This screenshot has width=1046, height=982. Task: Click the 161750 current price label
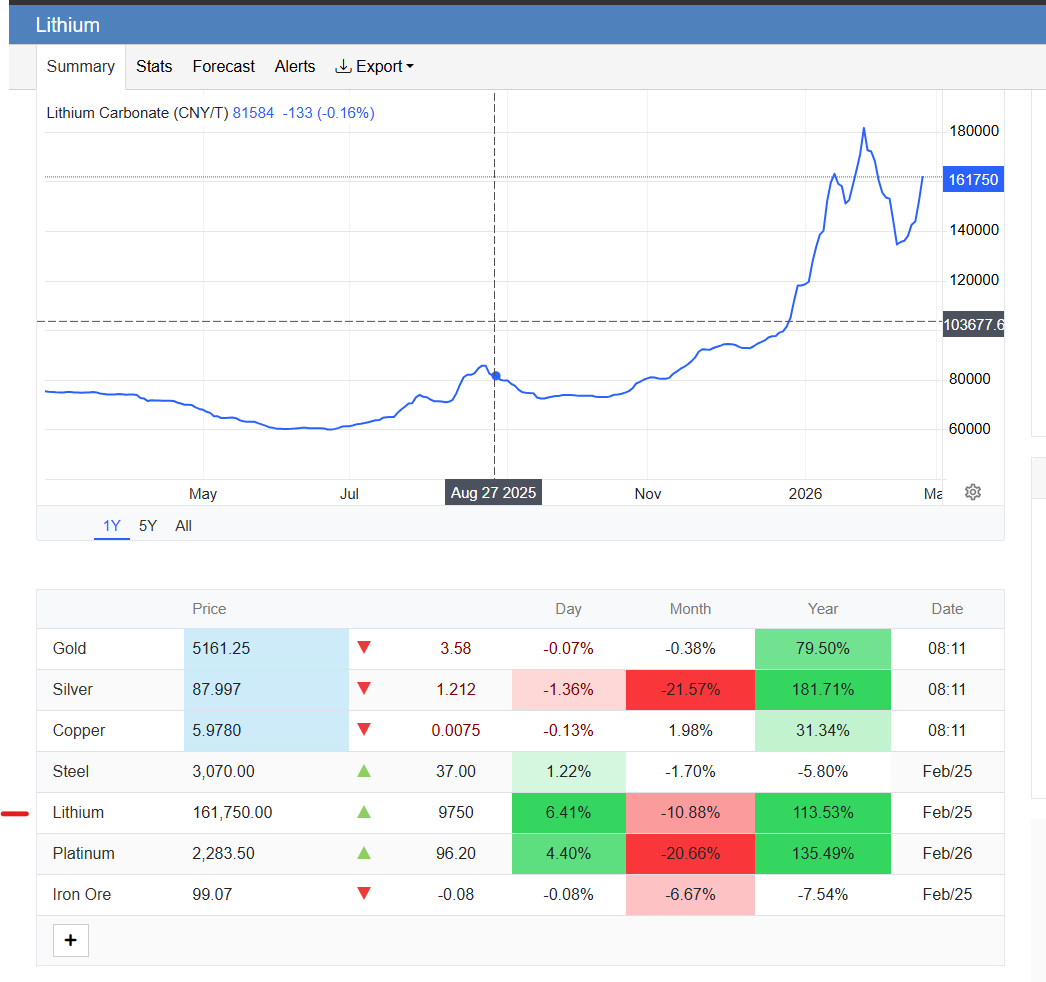point(972,180)
